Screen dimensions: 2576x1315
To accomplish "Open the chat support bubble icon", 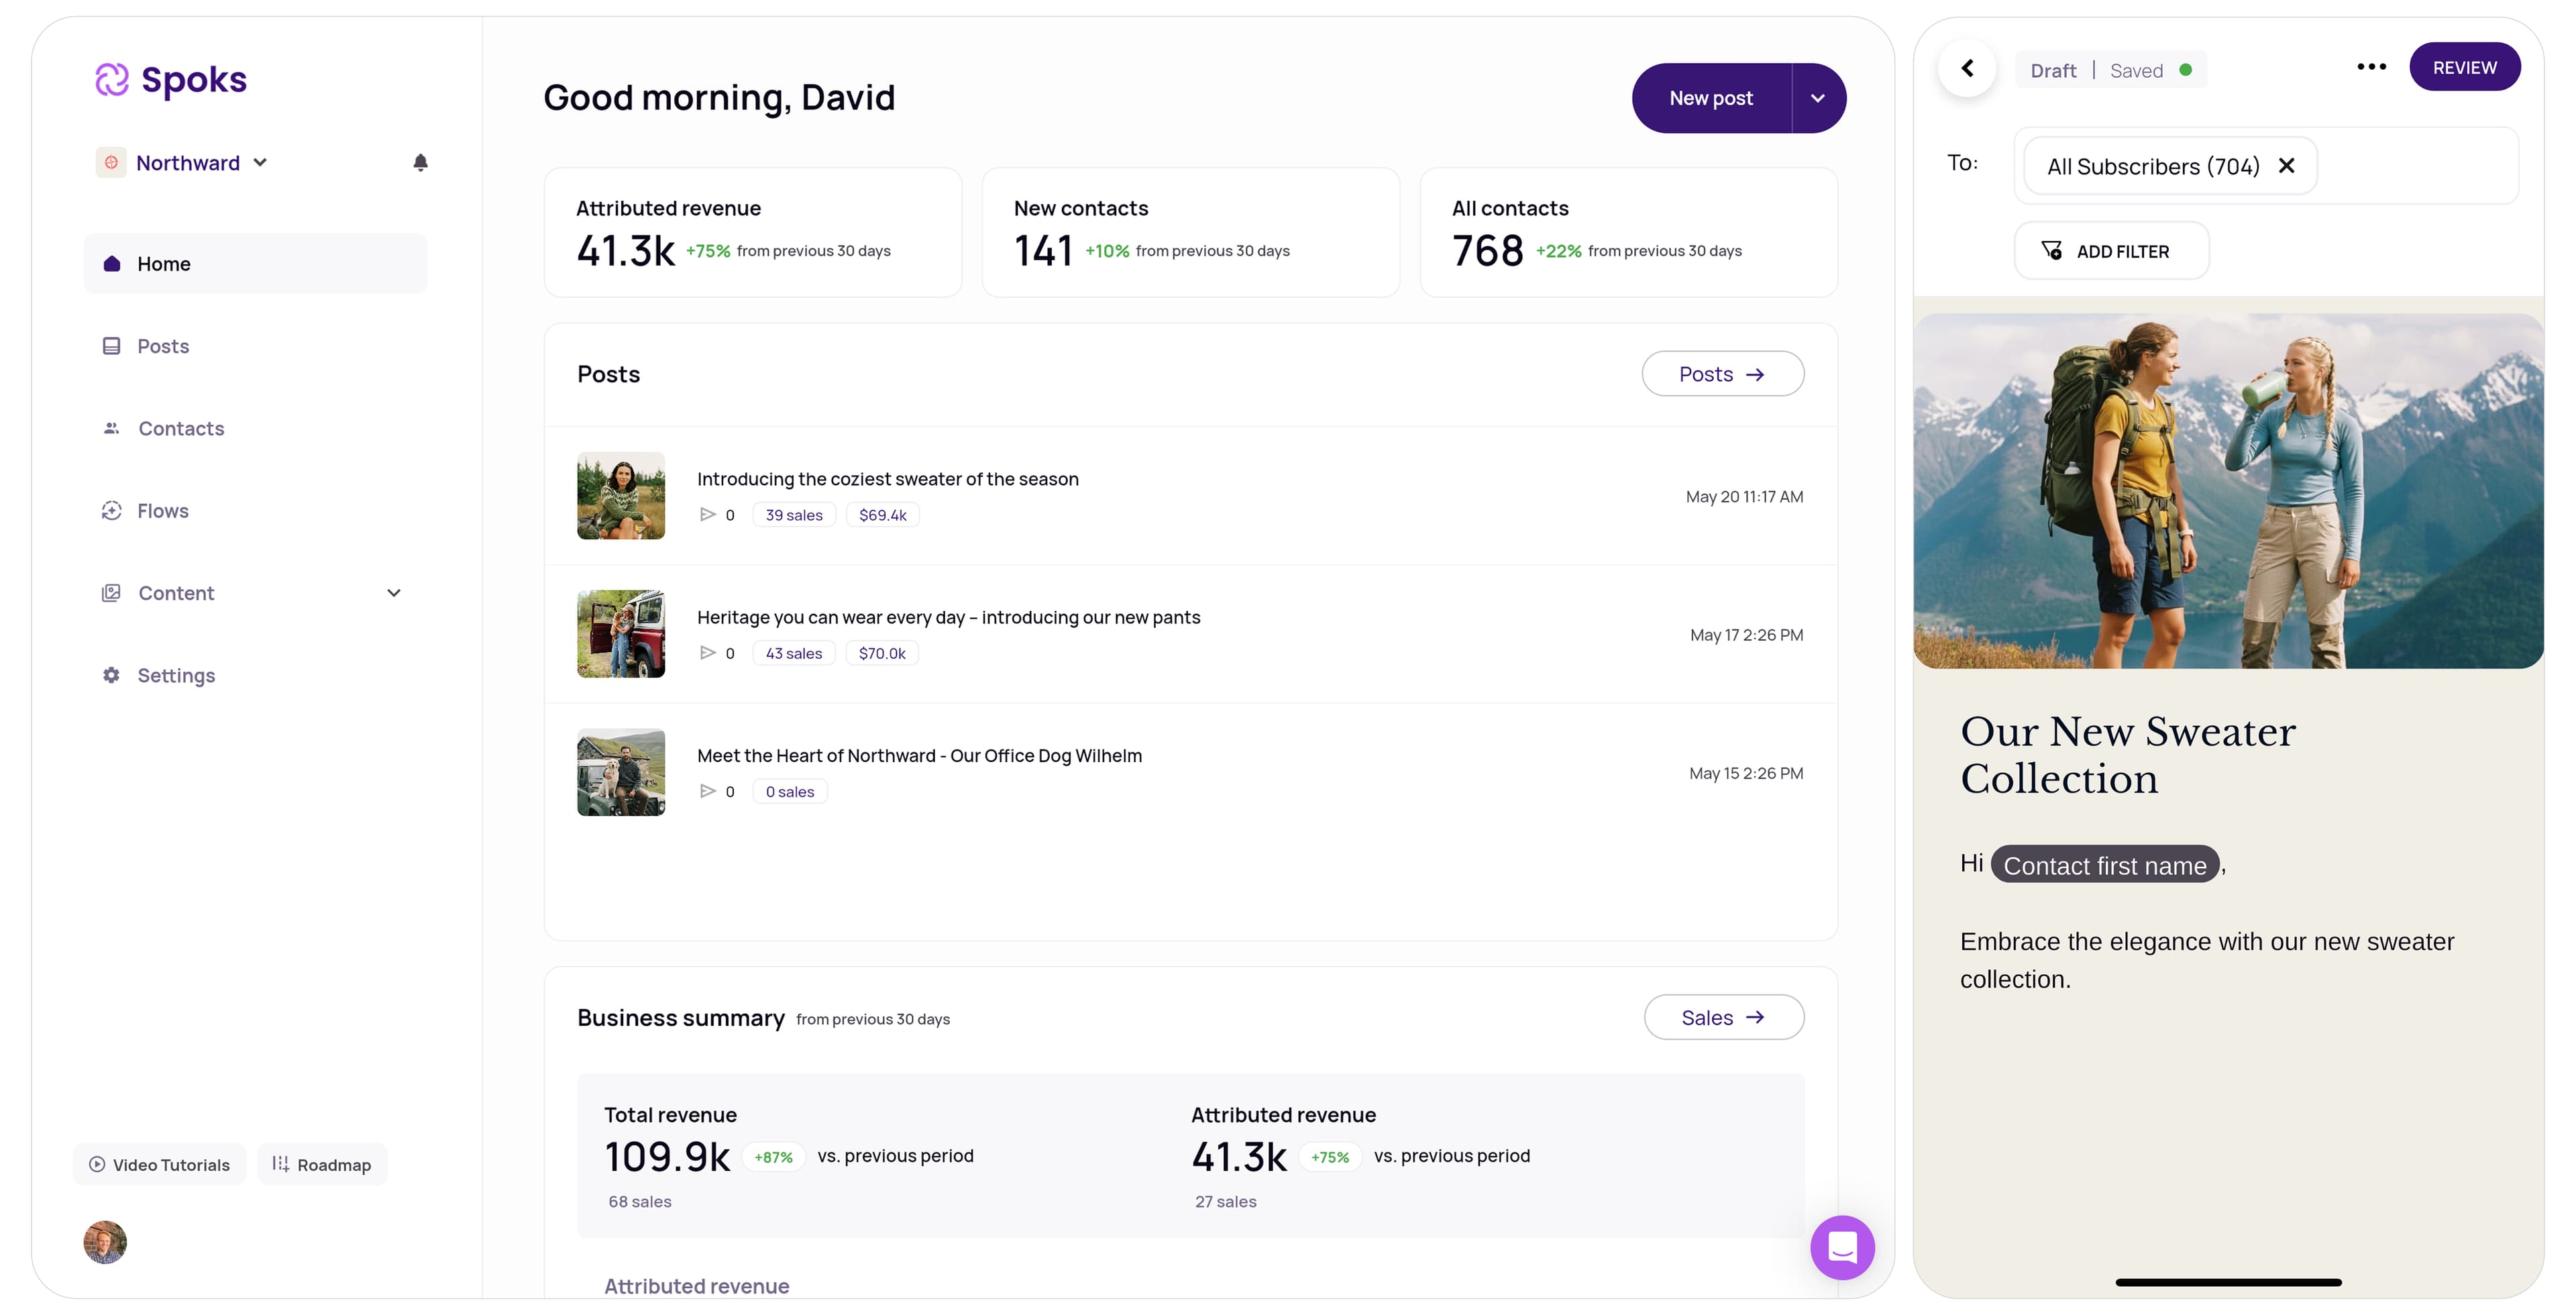I will (1842, 1247).
